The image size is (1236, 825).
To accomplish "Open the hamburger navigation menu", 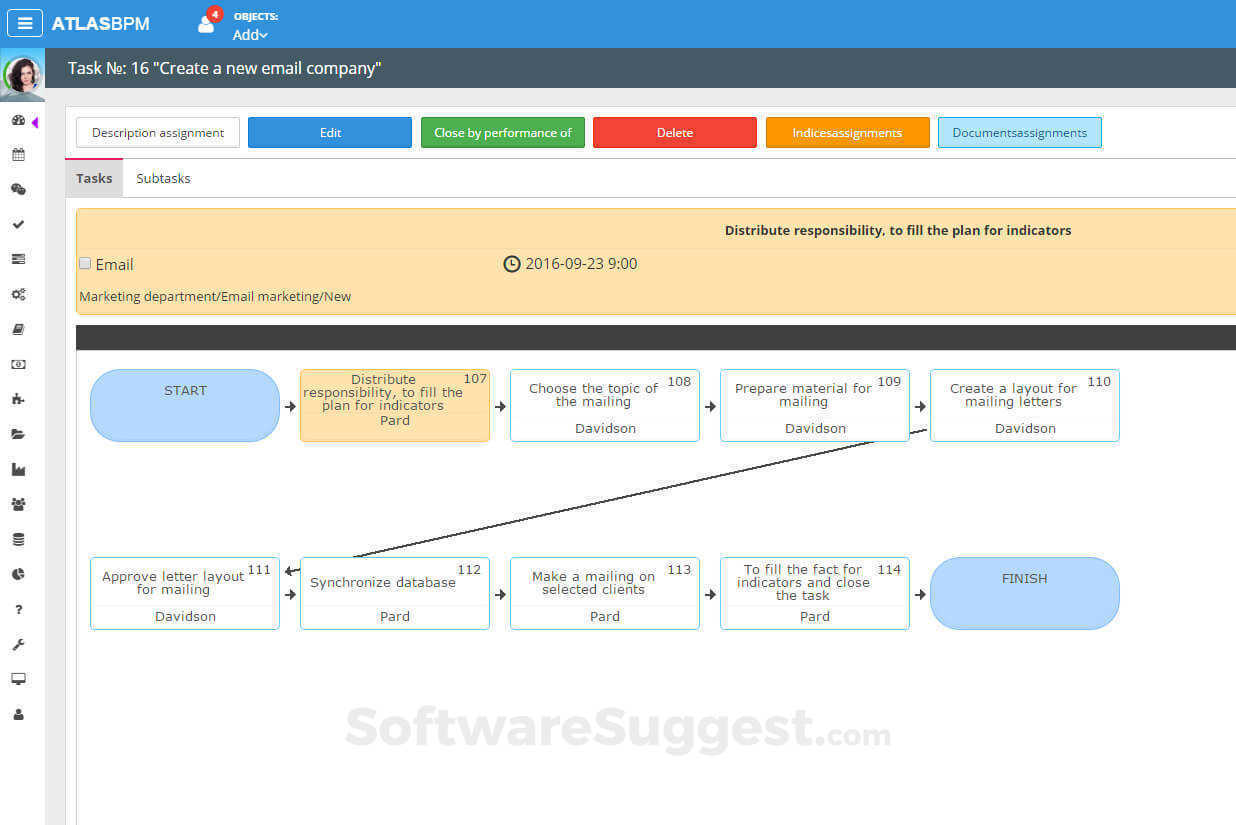I will 24,22.
